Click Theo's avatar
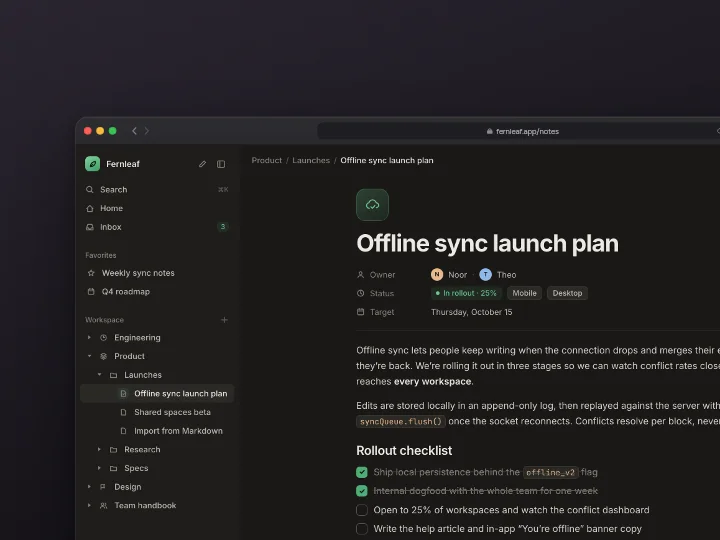Screen dimensions: 720x540 [x=485, y=275]
